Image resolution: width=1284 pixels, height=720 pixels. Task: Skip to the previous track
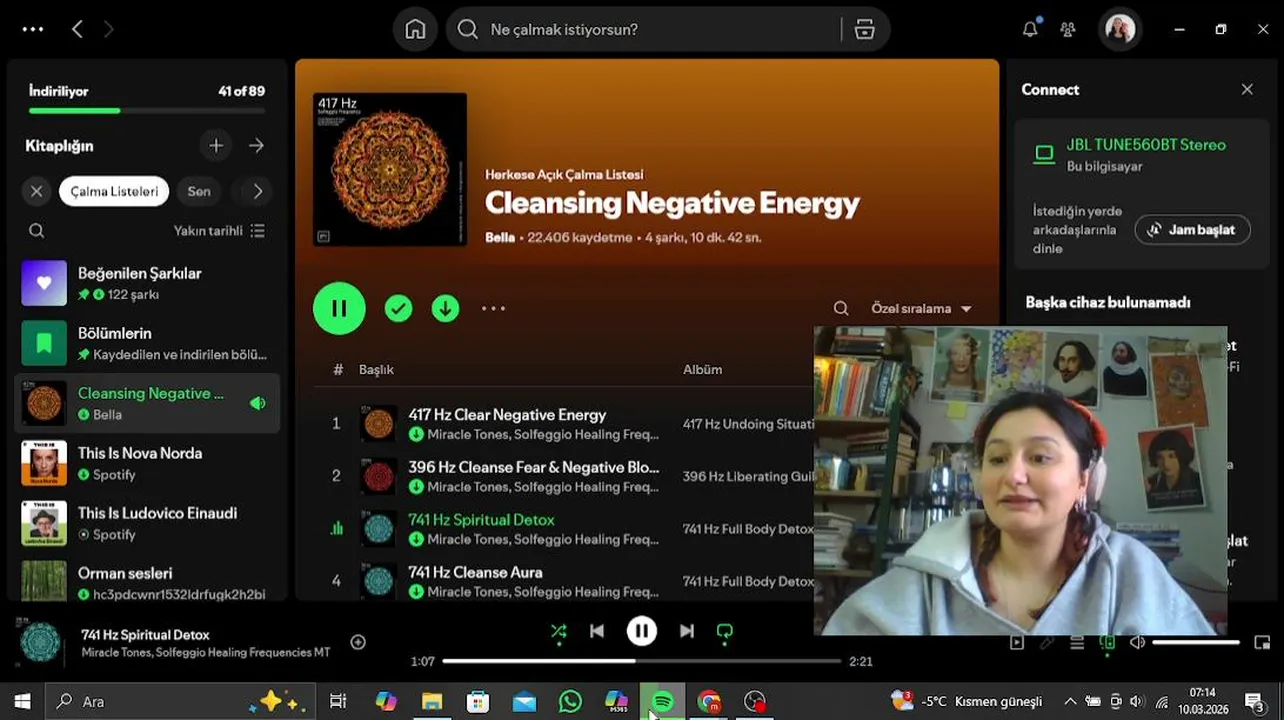[x=597, y=631]
